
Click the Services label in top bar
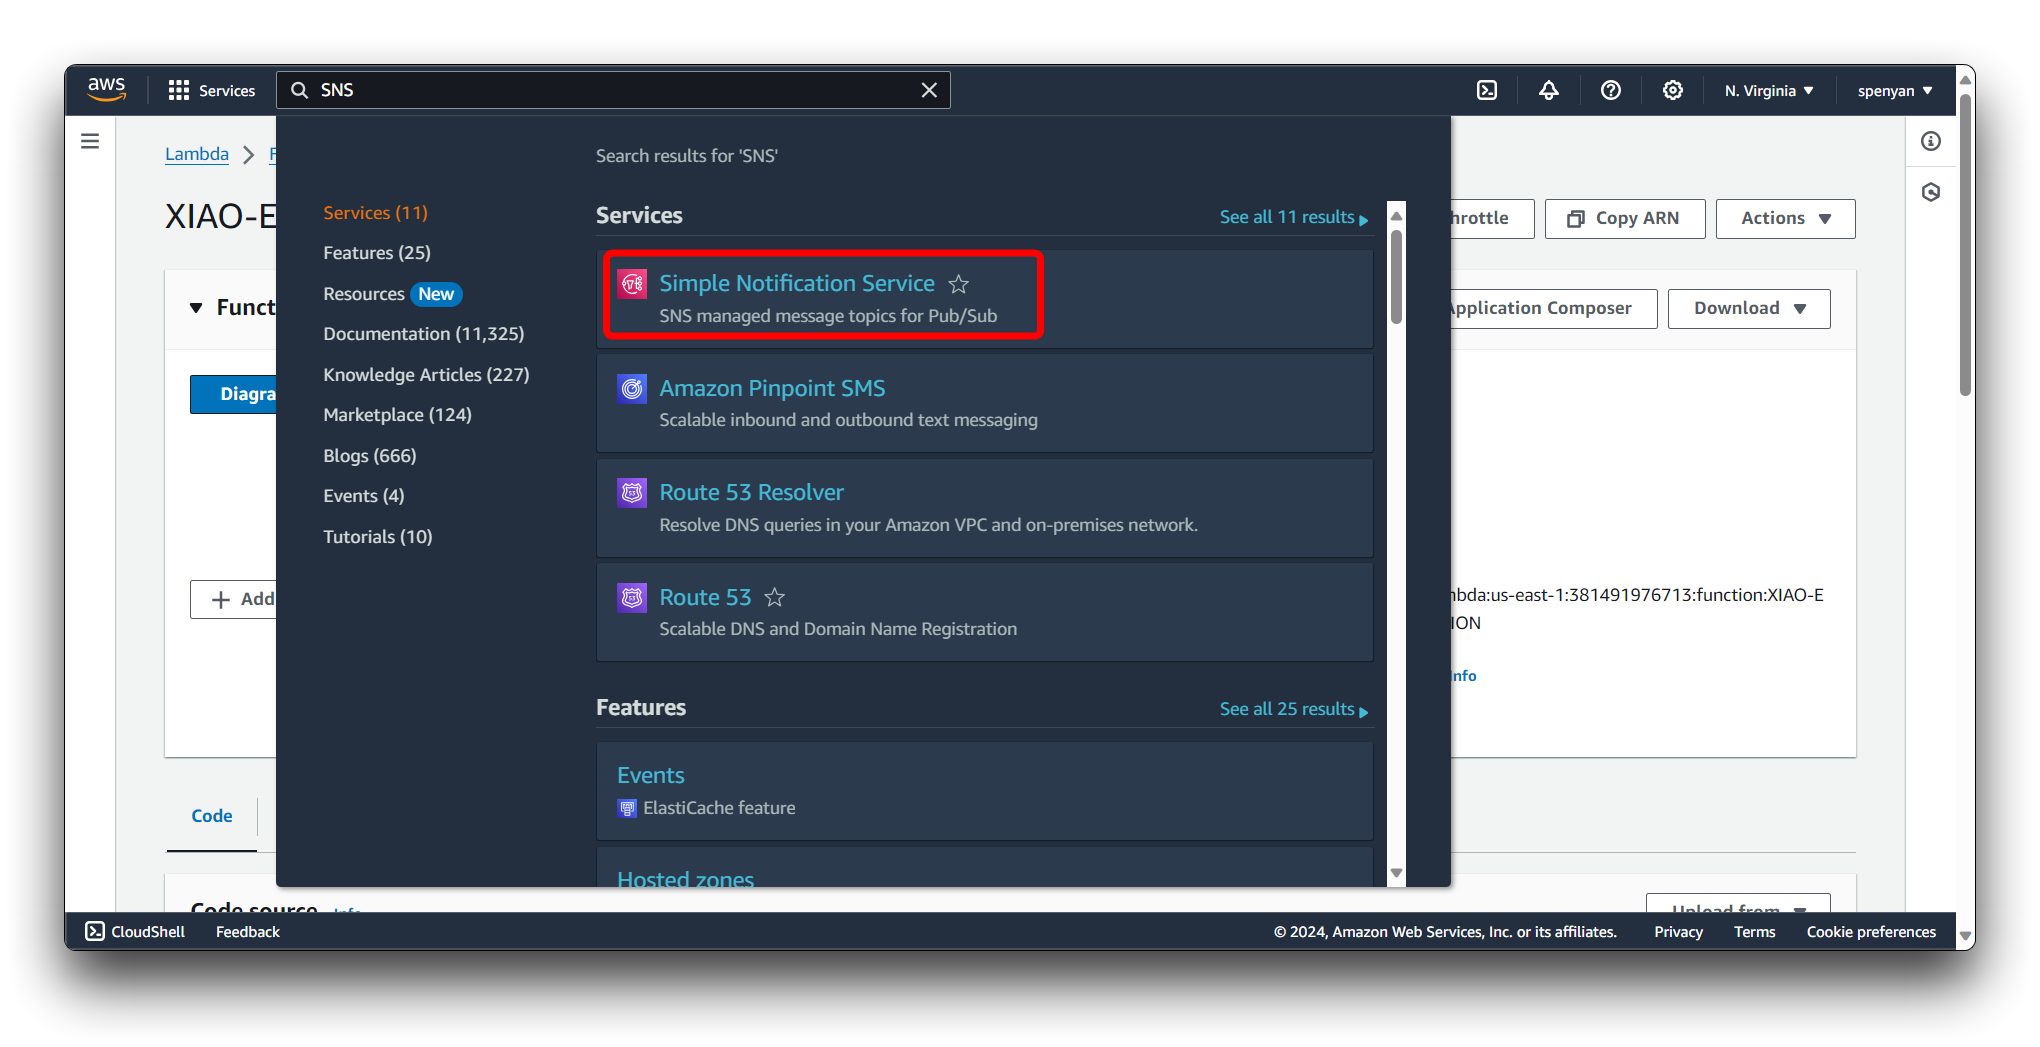[227, 90]
